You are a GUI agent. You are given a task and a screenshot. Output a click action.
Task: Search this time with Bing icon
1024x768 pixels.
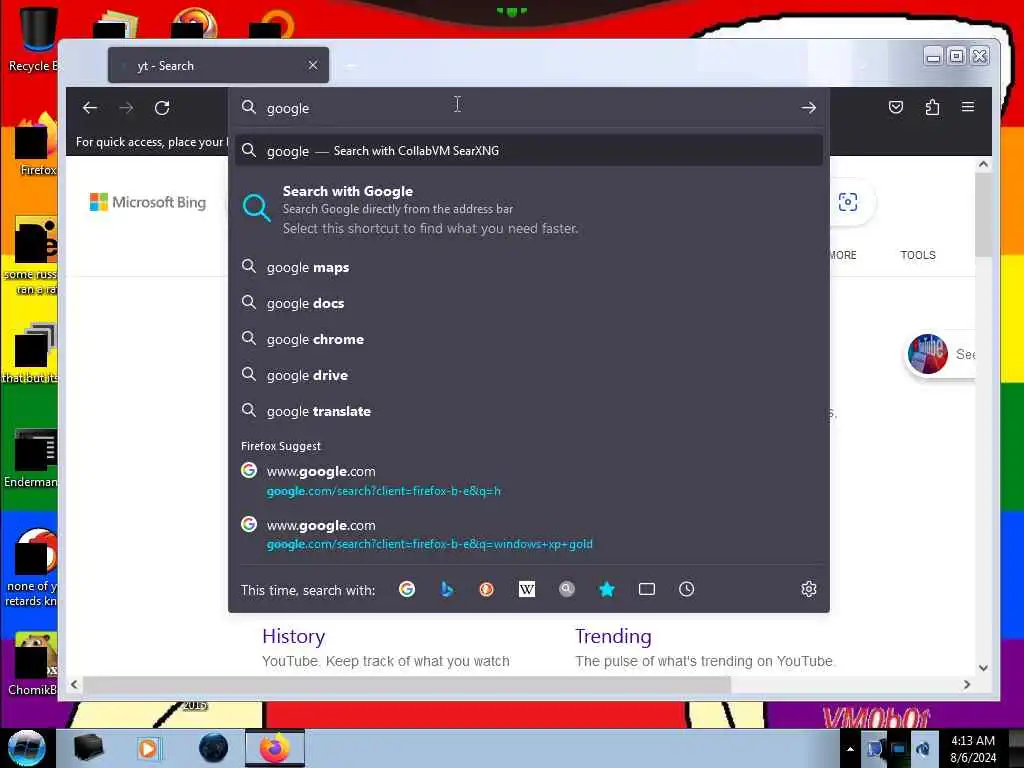pos(447,589)
